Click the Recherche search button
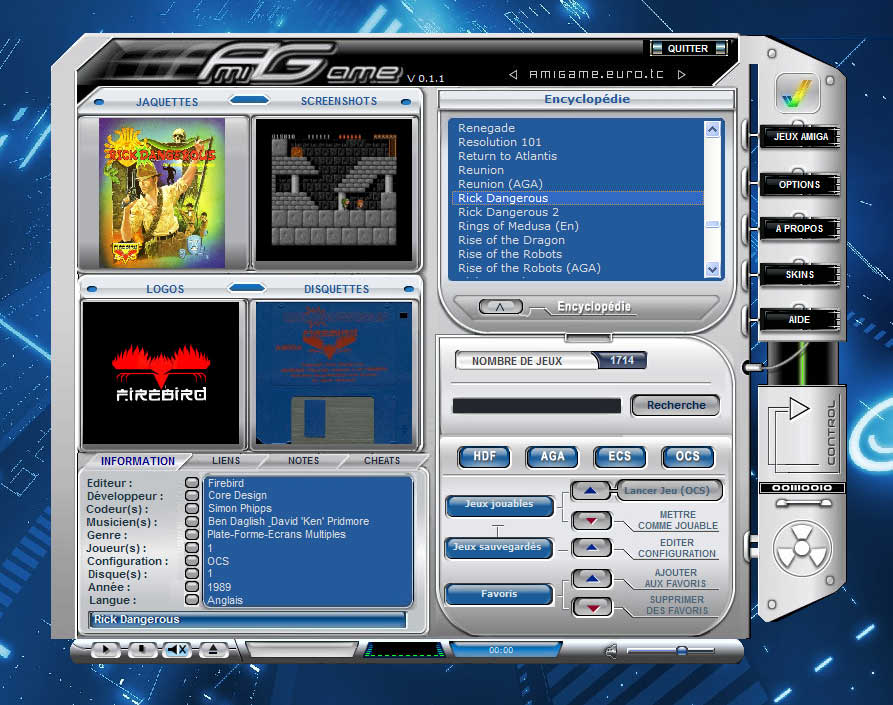 click(x=676, y=405)
